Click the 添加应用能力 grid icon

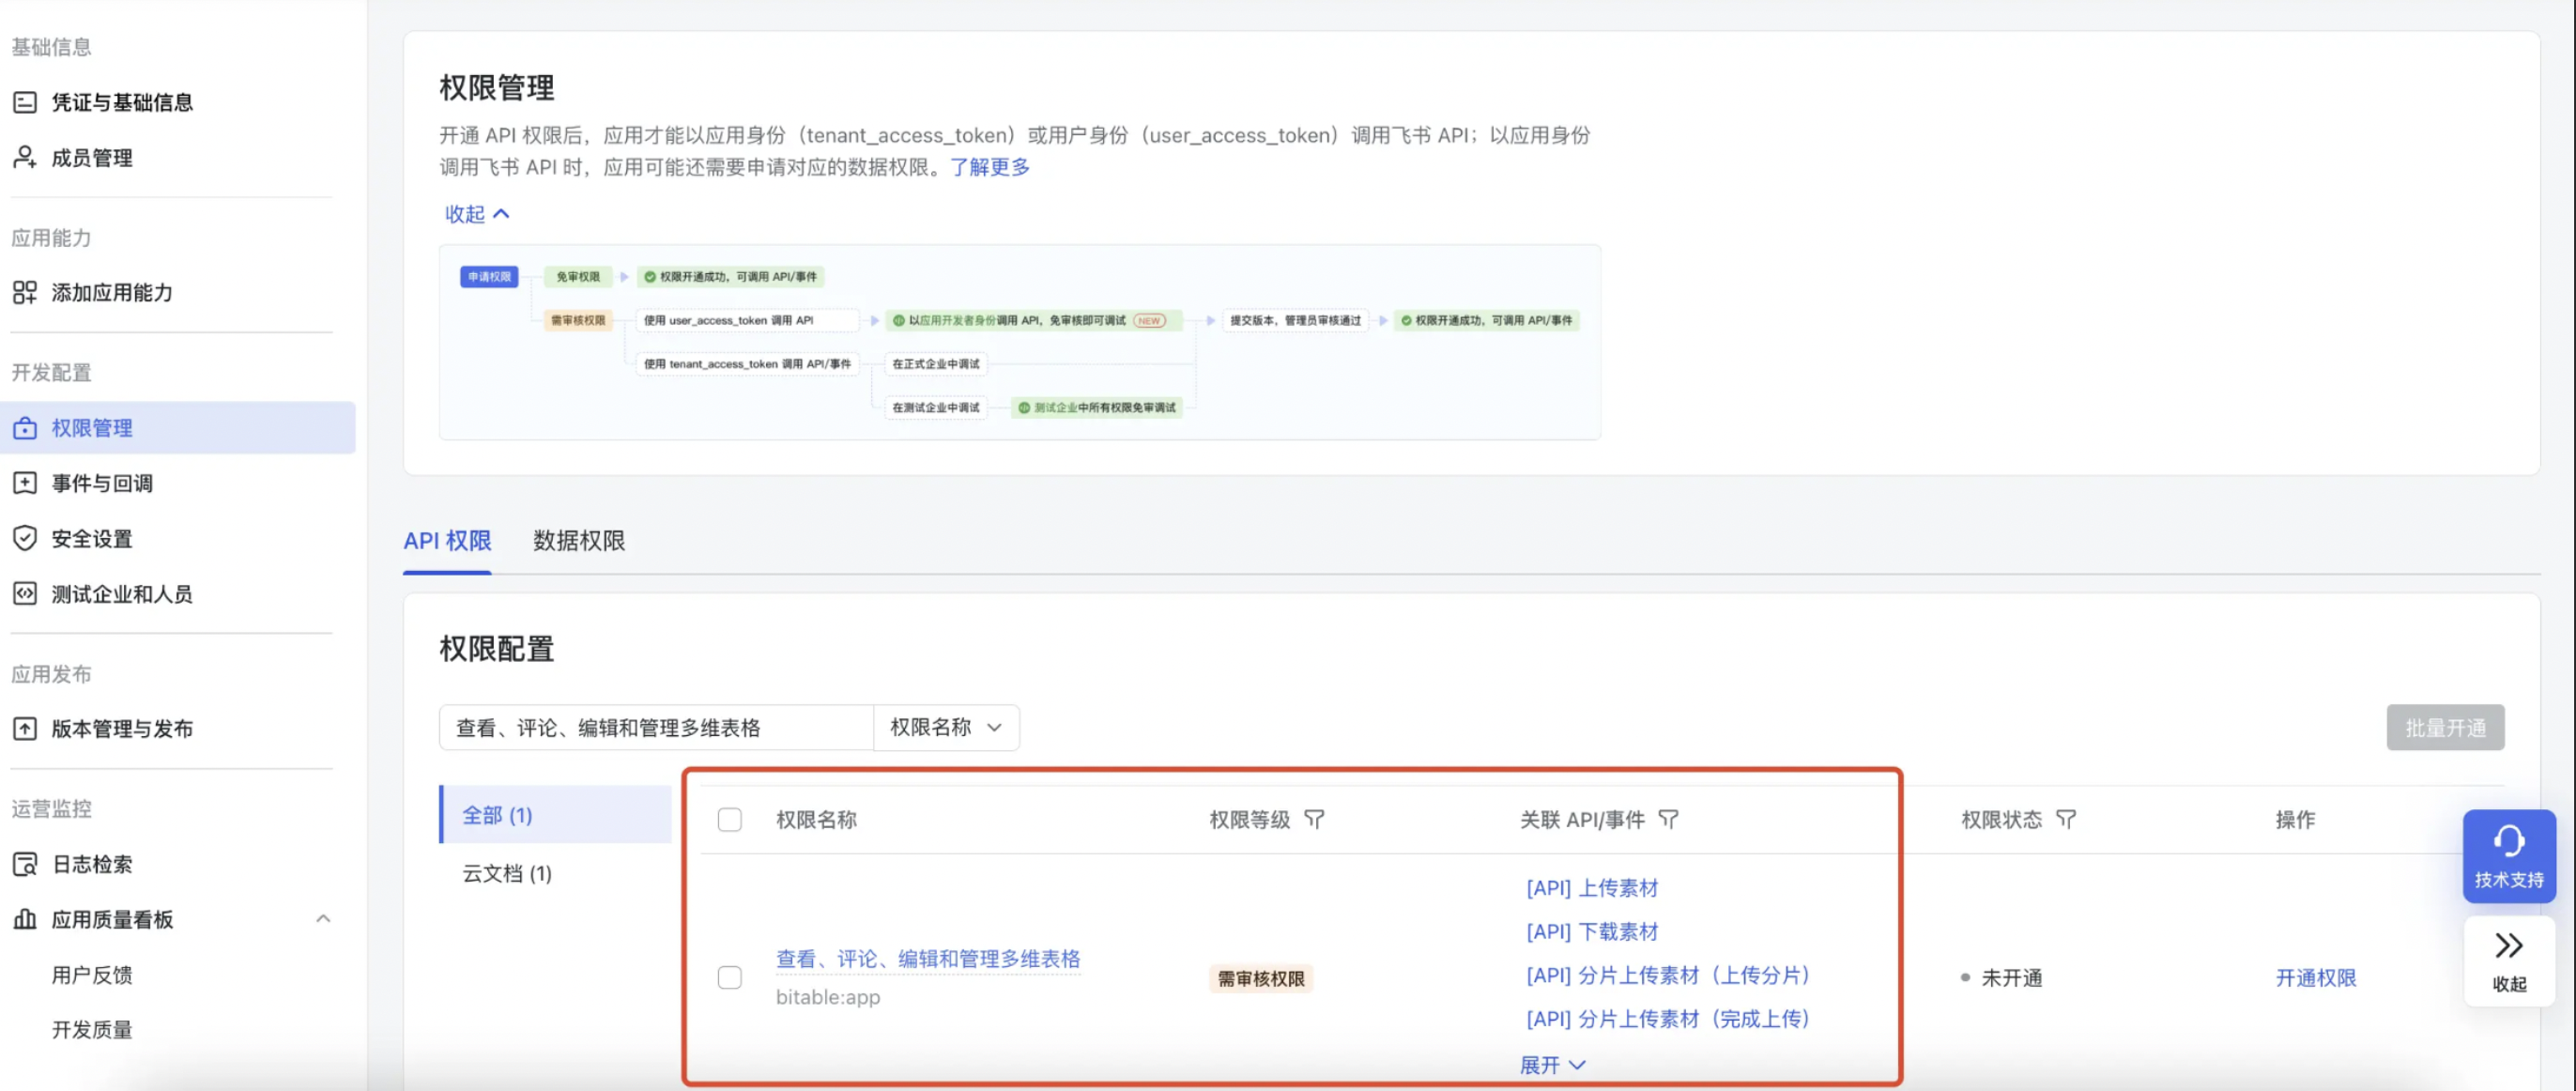click(x=25, y=292)
